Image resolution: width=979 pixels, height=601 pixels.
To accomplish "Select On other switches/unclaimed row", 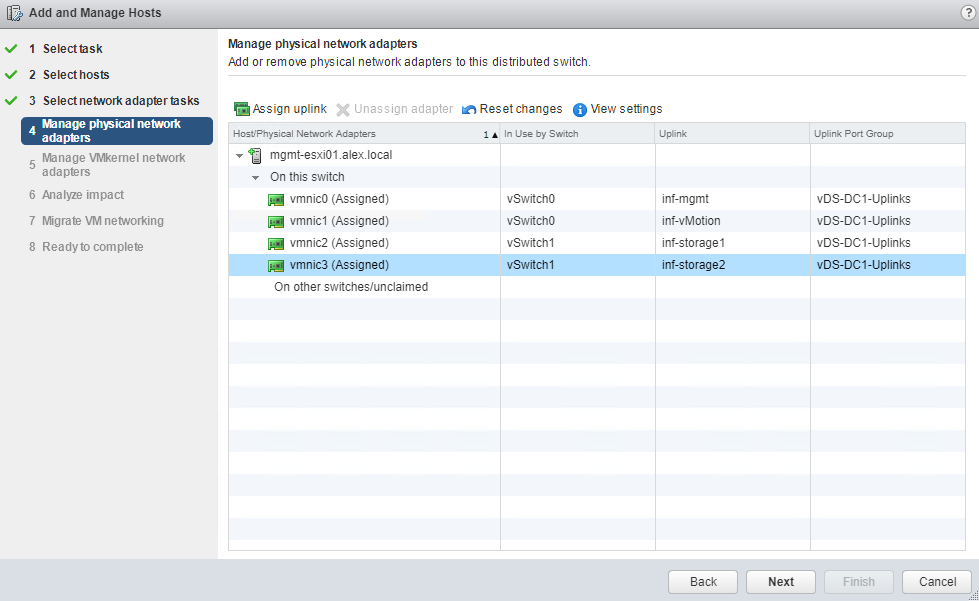I will coord(351,287).
